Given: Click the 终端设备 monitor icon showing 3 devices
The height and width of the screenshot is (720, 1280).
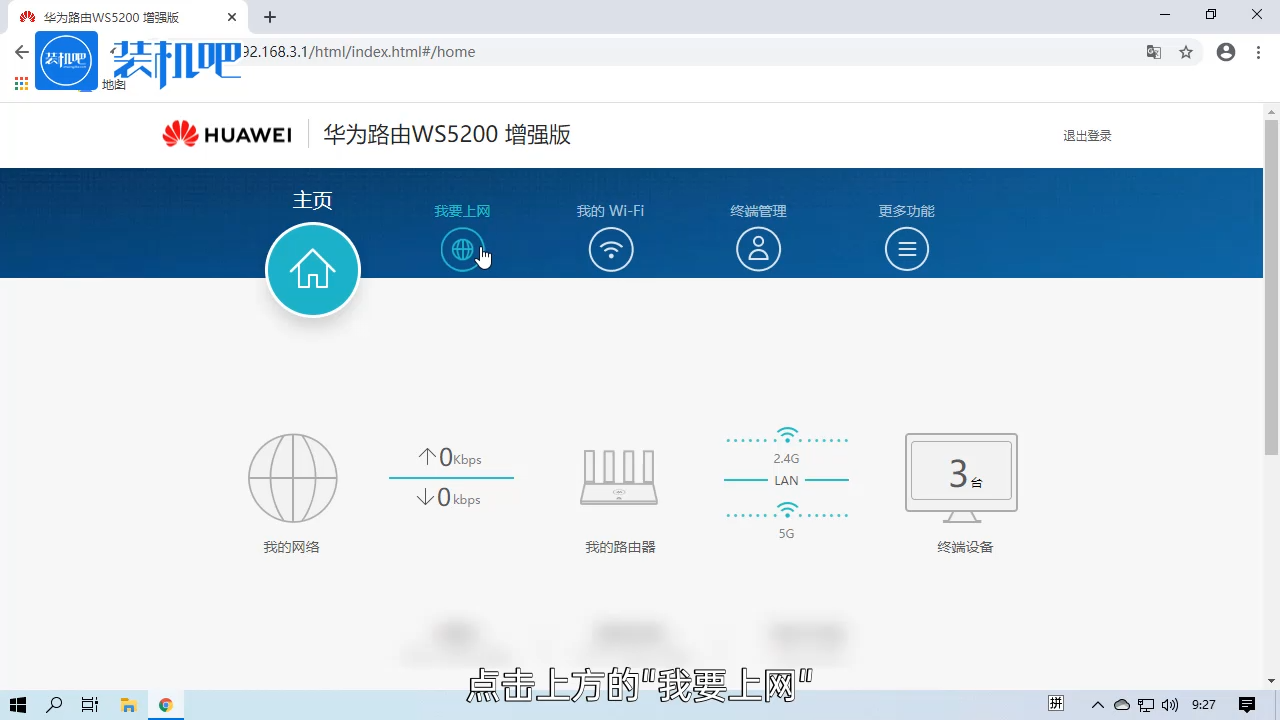Looking at the screenshot, I should 960,474.
